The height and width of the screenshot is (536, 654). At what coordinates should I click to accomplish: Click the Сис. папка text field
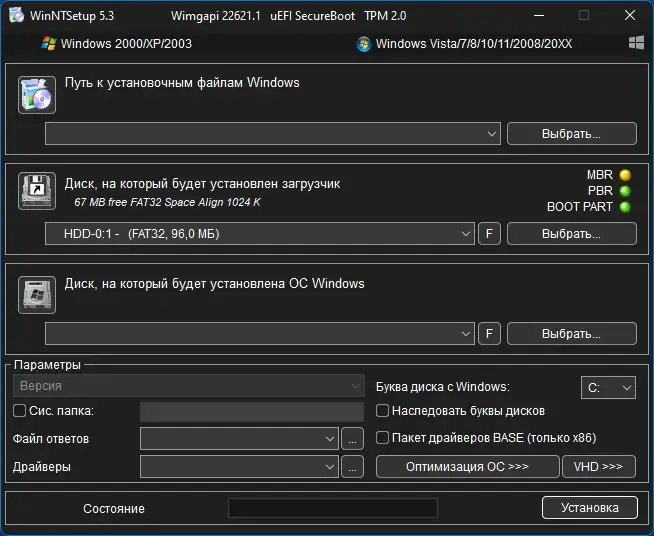point(252,412)
